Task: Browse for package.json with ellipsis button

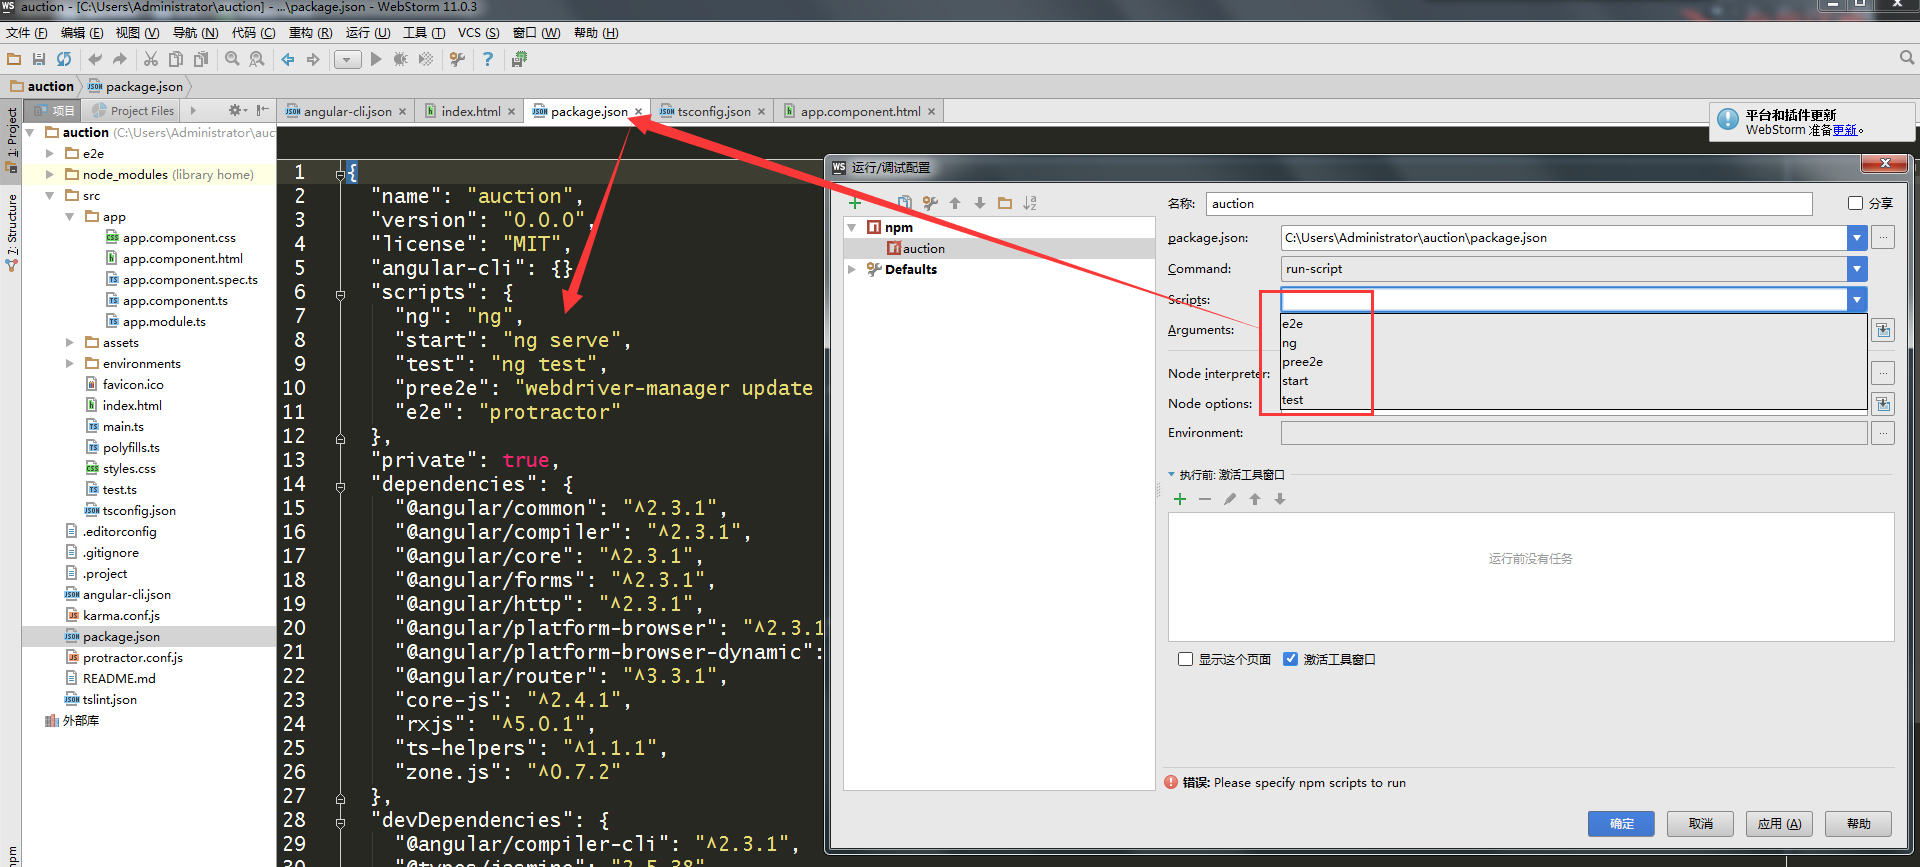Action: coord(1883,238)
